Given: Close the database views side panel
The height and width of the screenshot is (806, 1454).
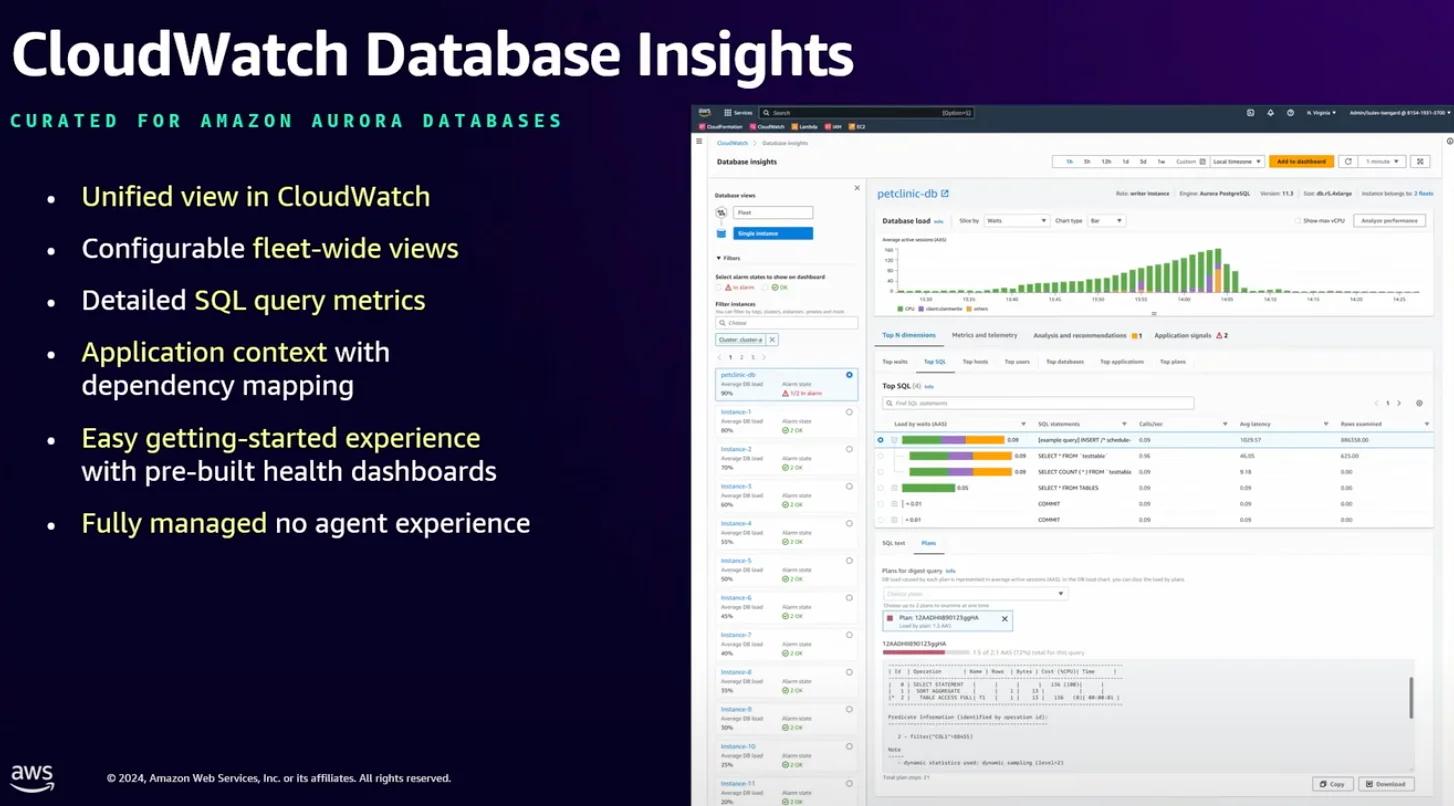Looking at the screenshot, I should point(856,188).
